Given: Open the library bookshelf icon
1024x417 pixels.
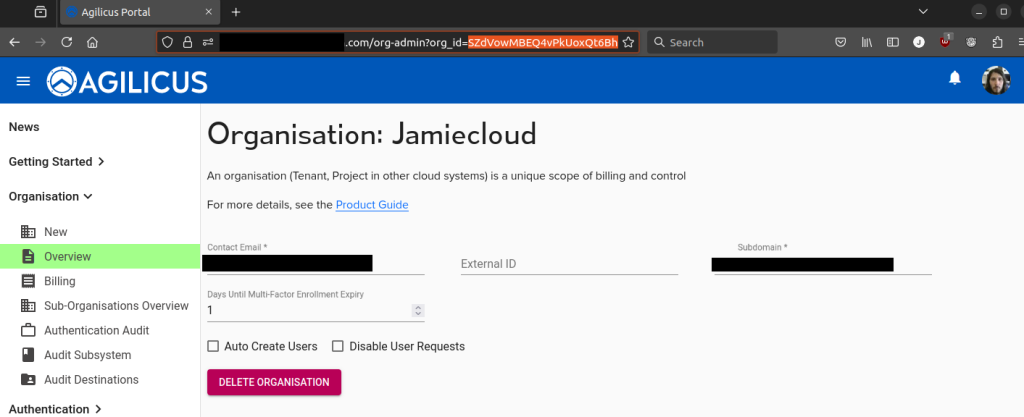Looking at the screenshot, I should (867, 42).
